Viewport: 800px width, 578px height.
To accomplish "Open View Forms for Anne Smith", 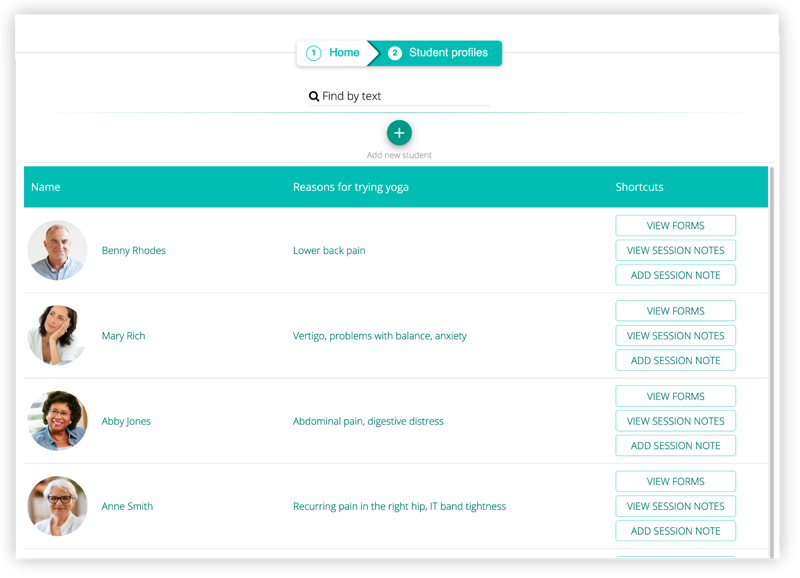I will click(x=675, y=481).
